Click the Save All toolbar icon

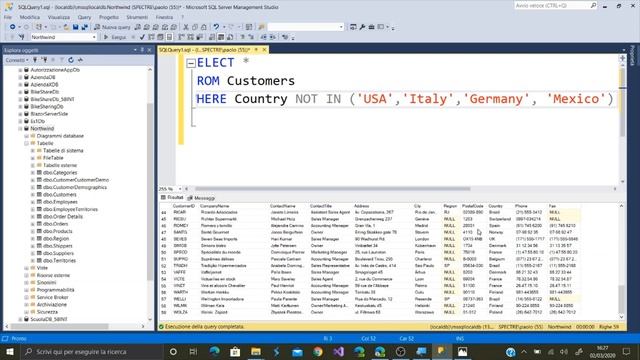coord(84,27)
